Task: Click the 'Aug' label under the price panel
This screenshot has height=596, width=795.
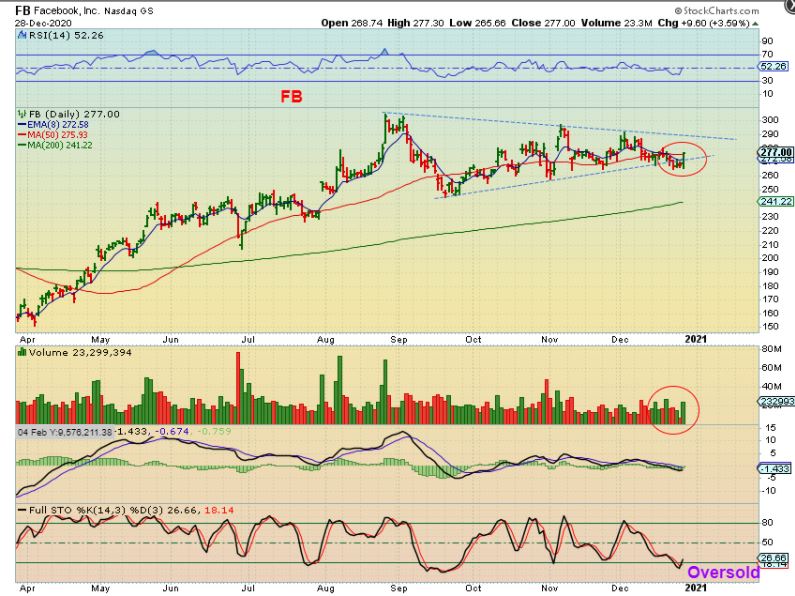Action: tap(326, 340)
